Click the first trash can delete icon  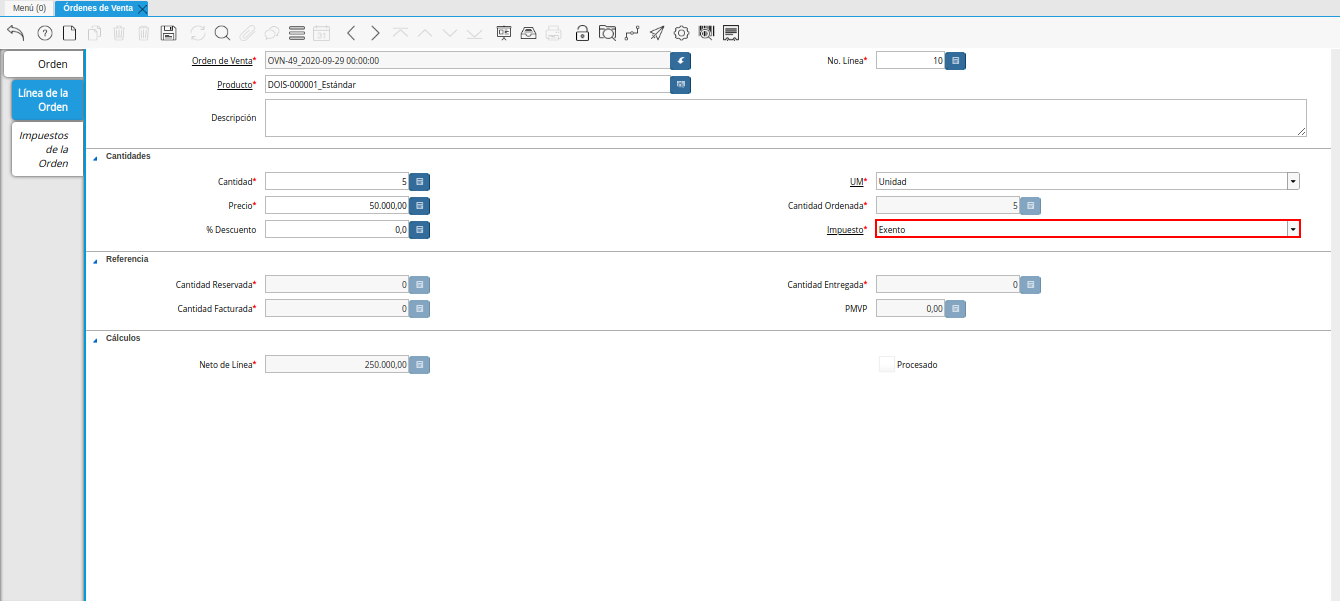(119, 33)
